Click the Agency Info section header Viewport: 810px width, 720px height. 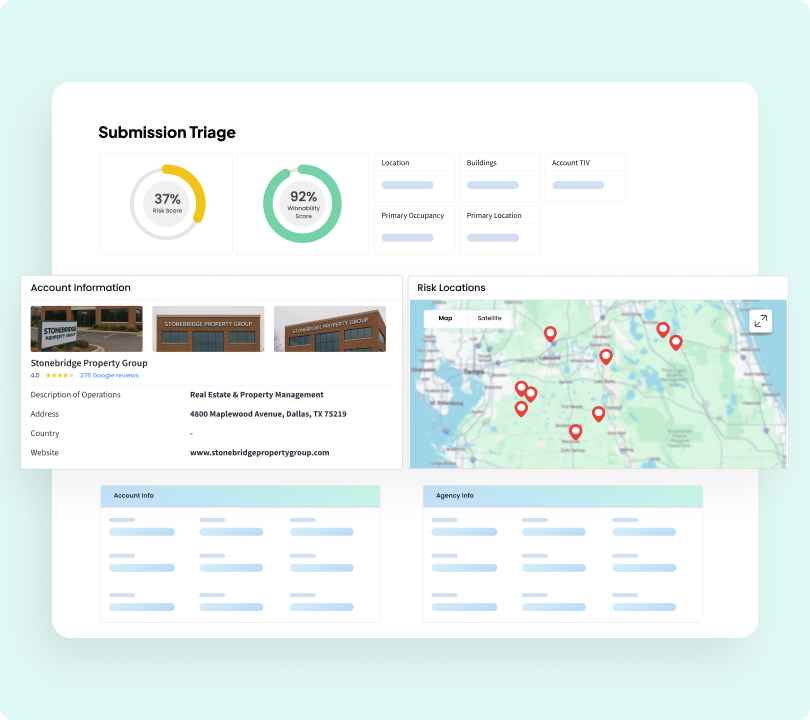point(562,496)
